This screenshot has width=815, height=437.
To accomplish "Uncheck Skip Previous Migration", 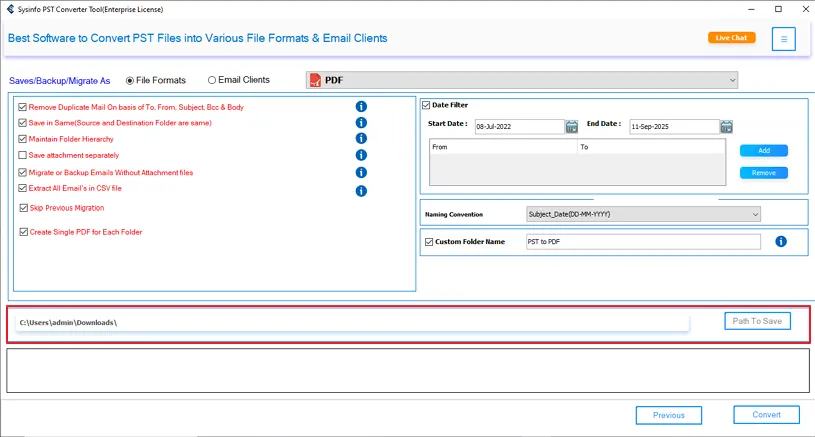I will pos(24,208).
